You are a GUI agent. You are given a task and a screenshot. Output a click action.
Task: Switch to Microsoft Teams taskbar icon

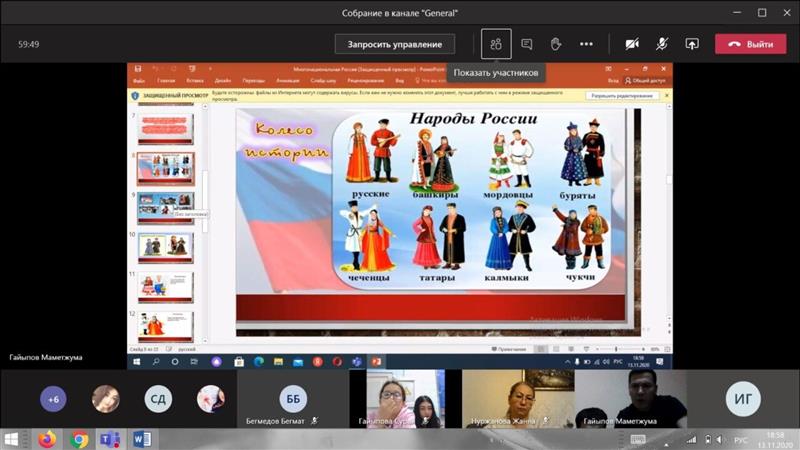click(x=110, y=439)
